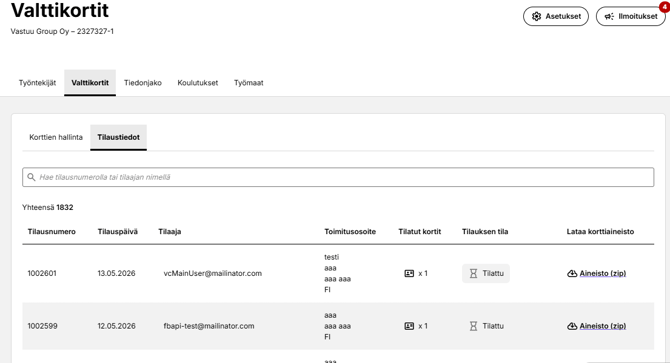The image size is (670, 363).
Task: Click company name Vastuu Group Oy – 2327327-1
Action: 62,31
